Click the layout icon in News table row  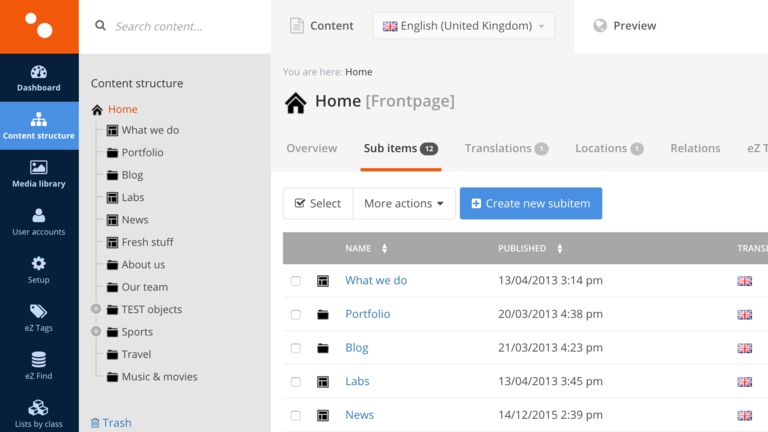(x=323, y=416)
